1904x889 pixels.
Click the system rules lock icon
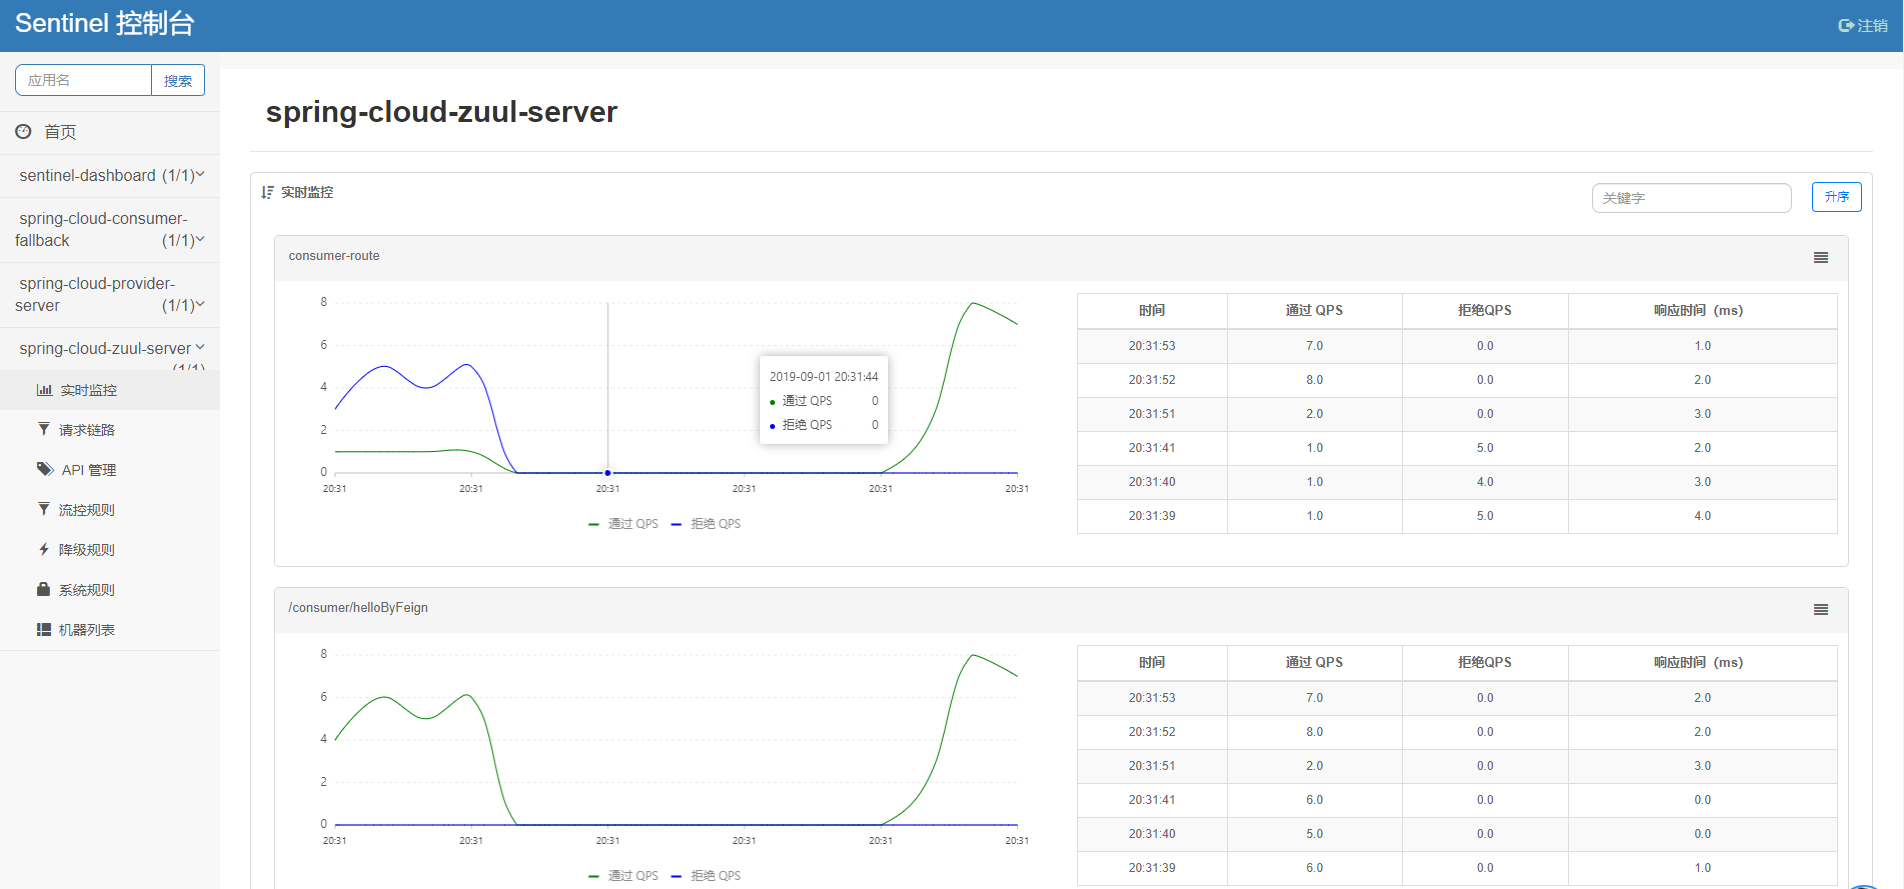(x=44, y=589)
